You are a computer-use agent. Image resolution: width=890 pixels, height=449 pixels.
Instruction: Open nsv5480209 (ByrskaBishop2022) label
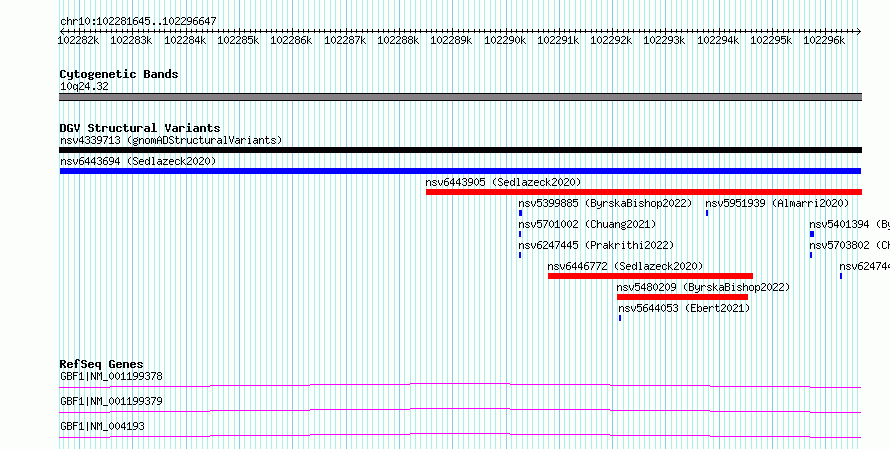coord(703,287)
